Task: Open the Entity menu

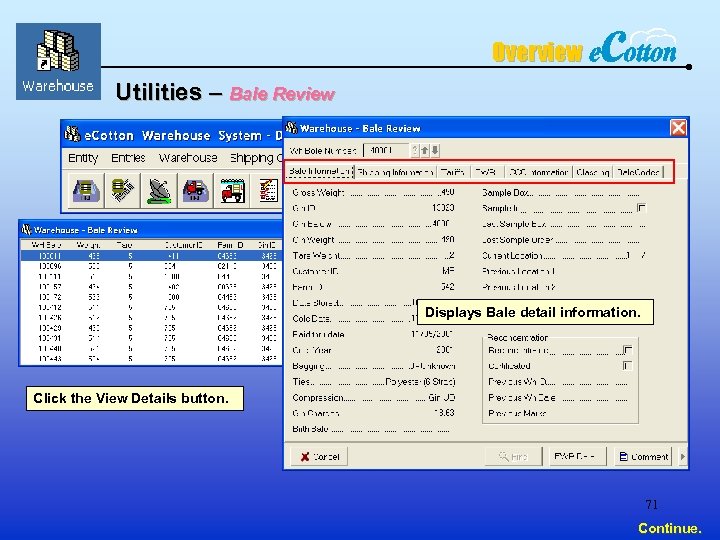Action: (83, 158)
